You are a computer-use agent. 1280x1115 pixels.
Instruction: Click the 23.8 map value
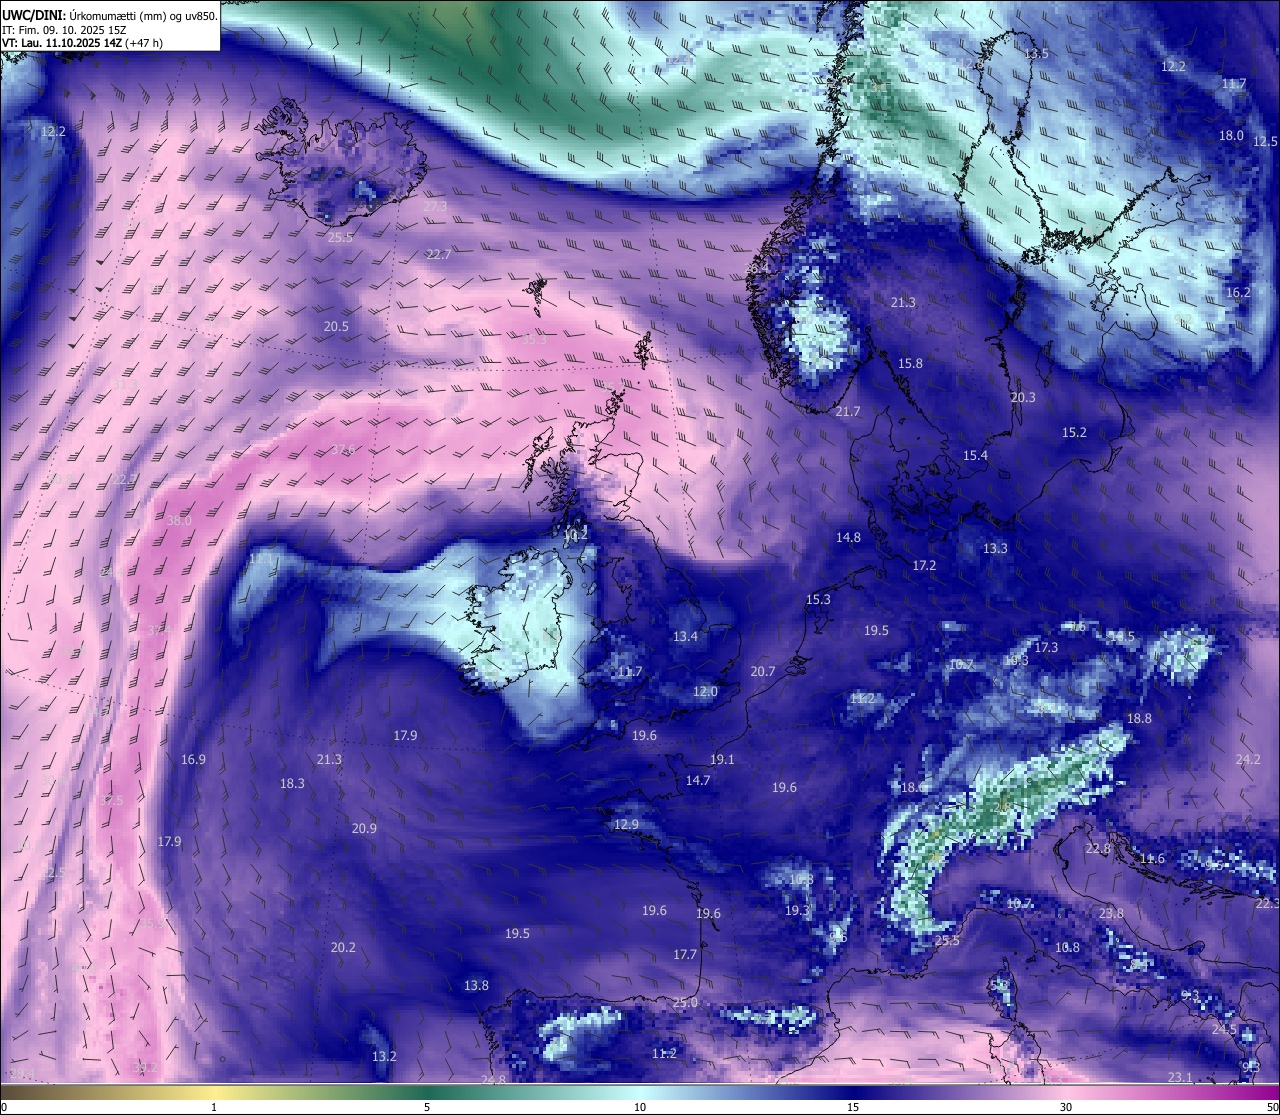(x=1111, y=914)
